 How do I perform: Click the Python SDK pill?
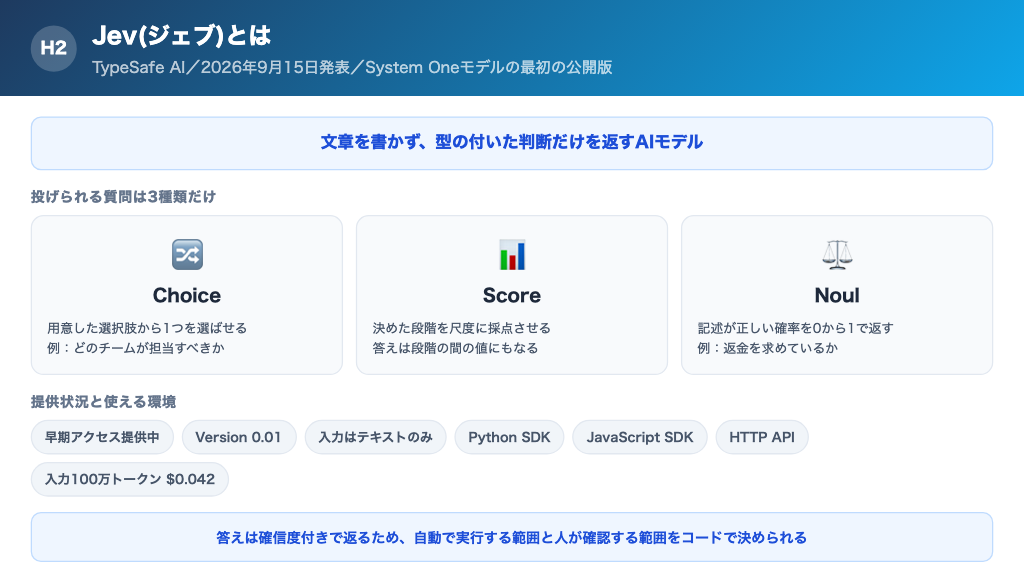coord(509,437)
